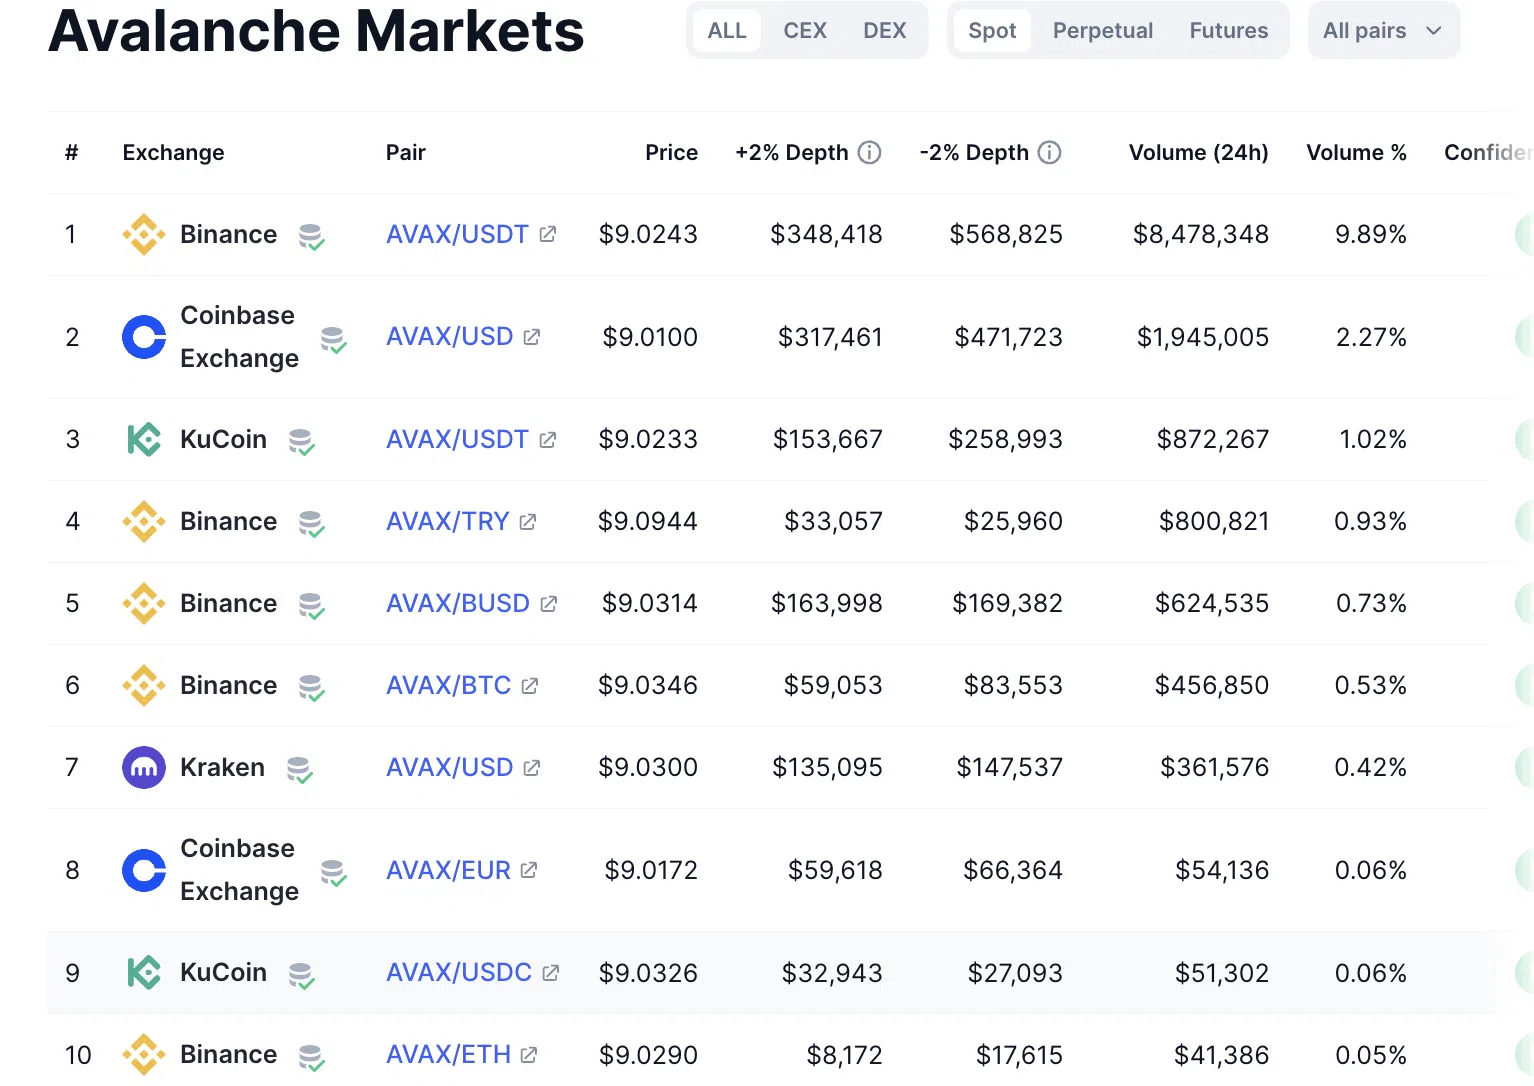The width and height of the screenshot is (1534, 1086).
Task: Click the KuCoin logo in row 3
Action: click(x=144, y=439)
